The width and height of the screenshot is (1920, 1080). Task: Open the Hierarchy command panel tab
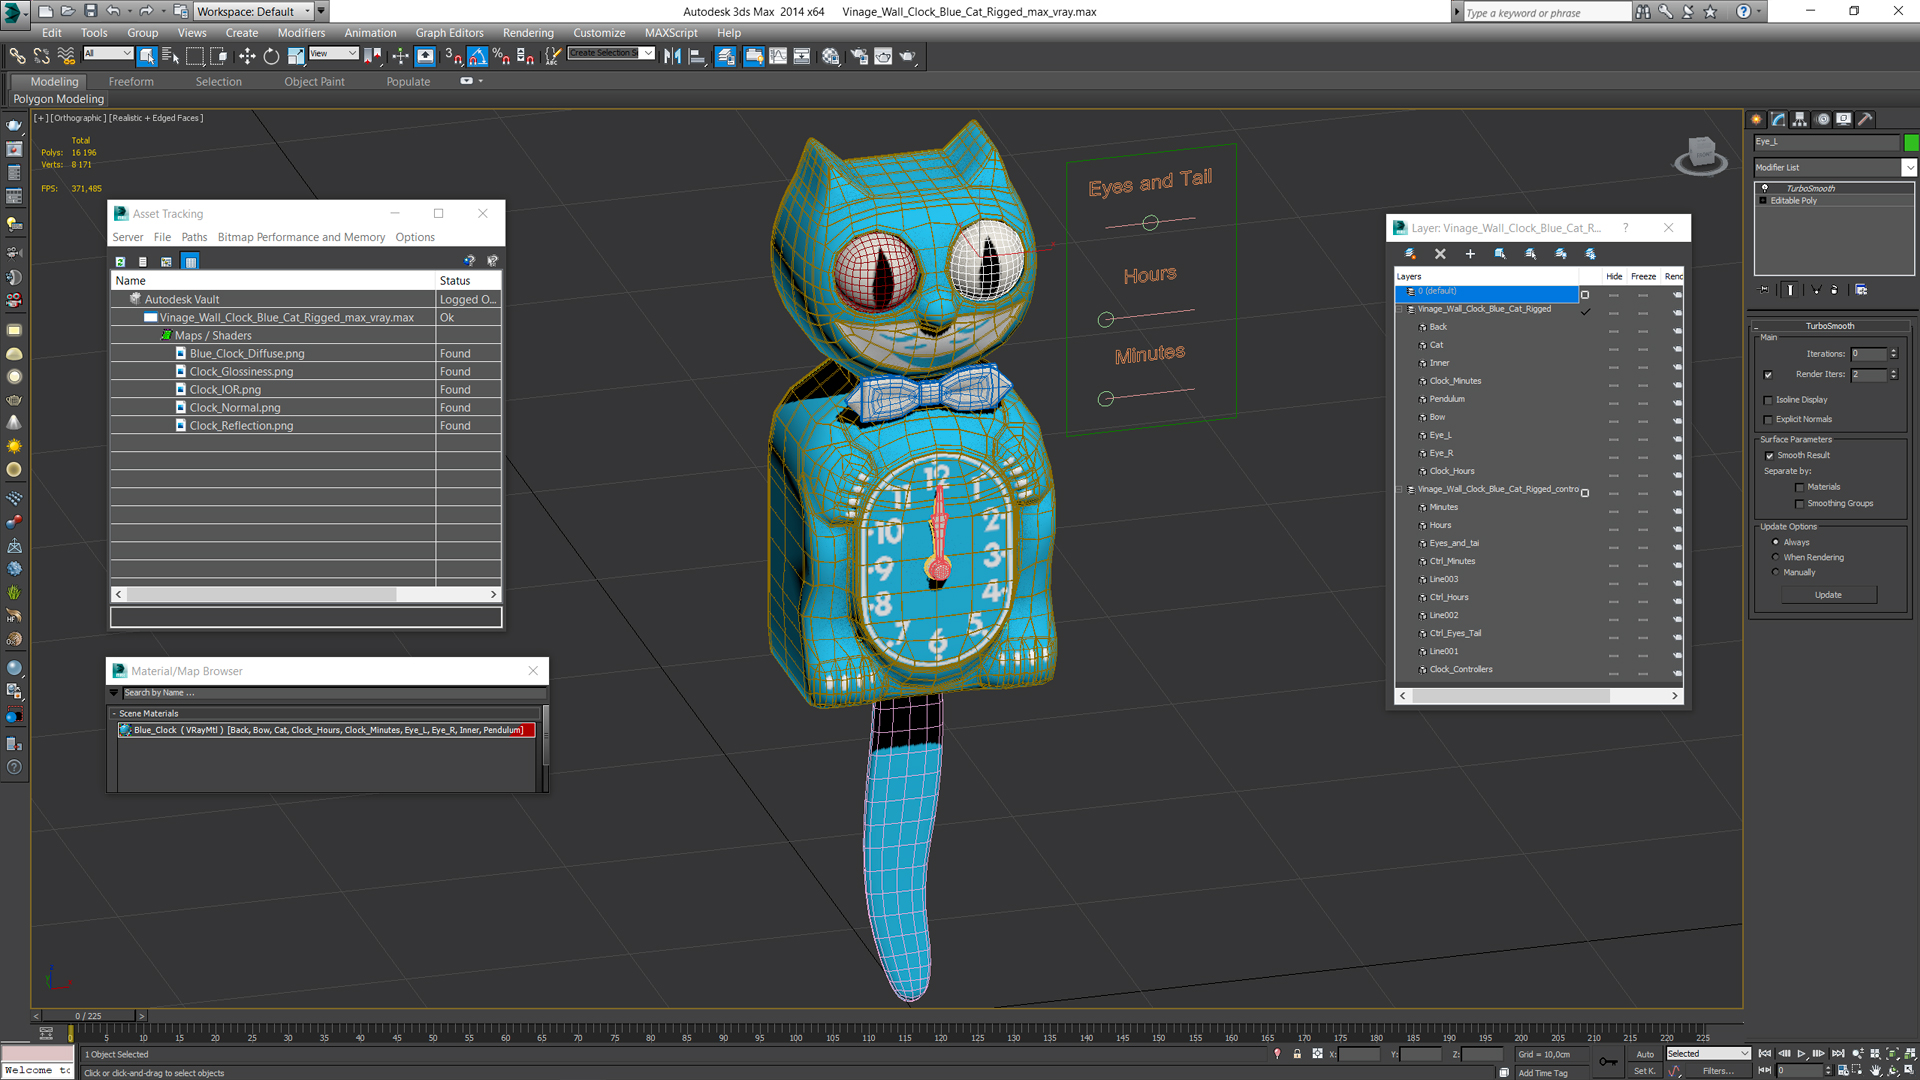coord(1800,119)
